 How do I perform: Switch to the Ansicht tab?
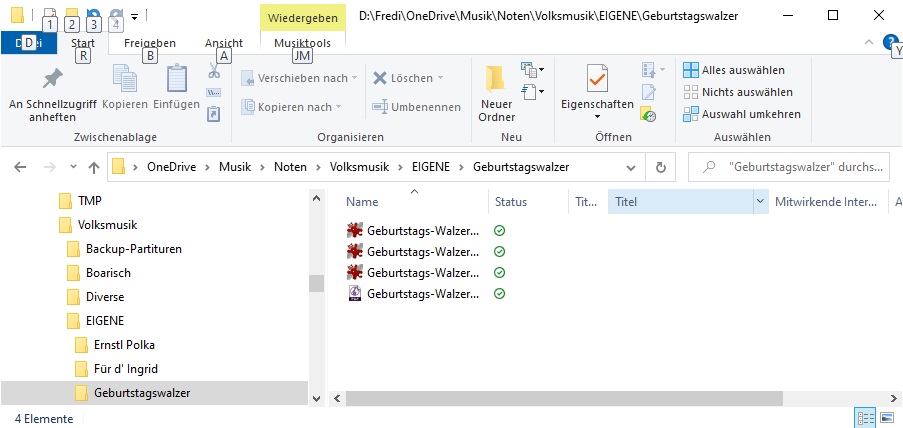(223, 43)
